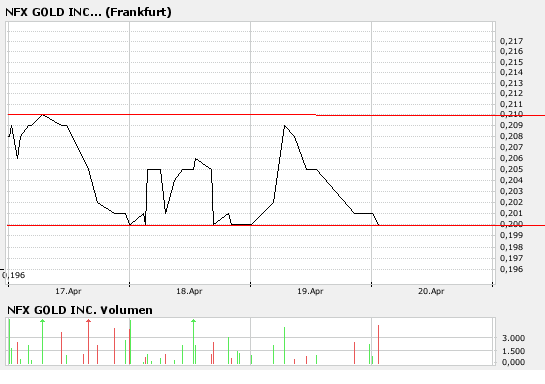
Task: Click the 20.Apr date label
Action: pyautogui.click(x=431, y=291)
